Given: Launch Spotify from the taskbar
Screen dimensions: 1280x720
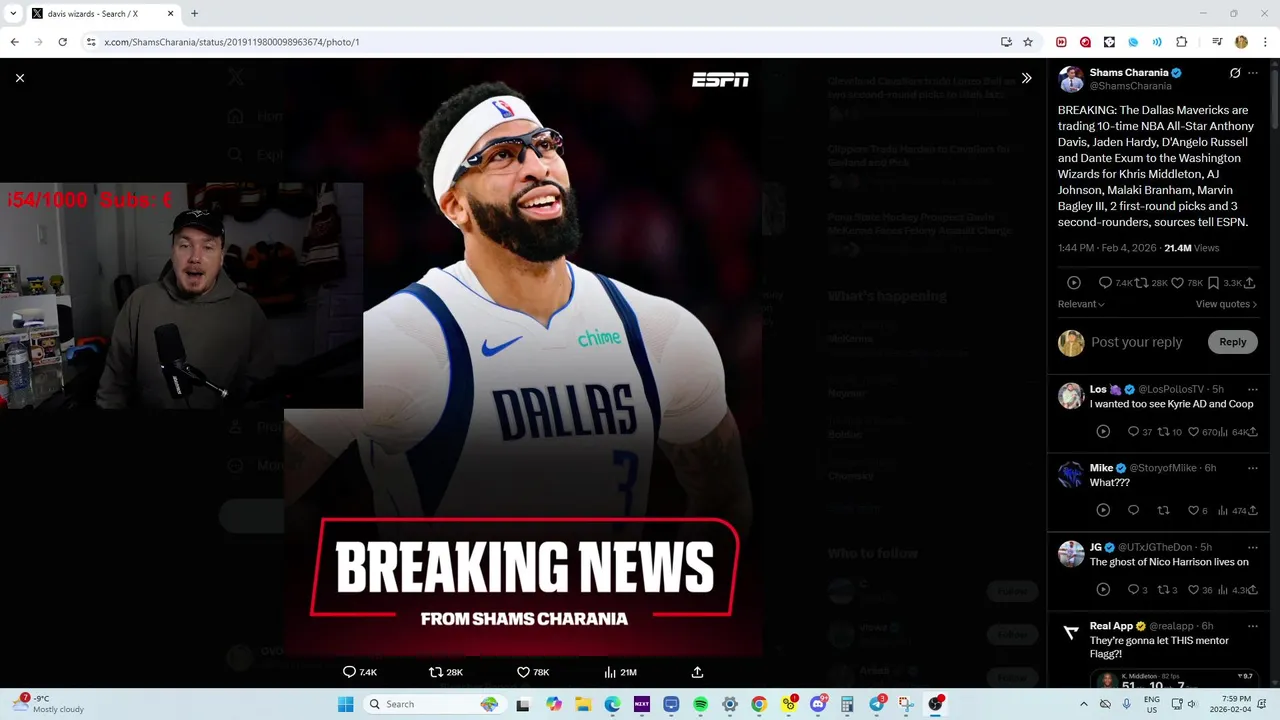Looking at the screenshot, I should (x=700, y=704).
